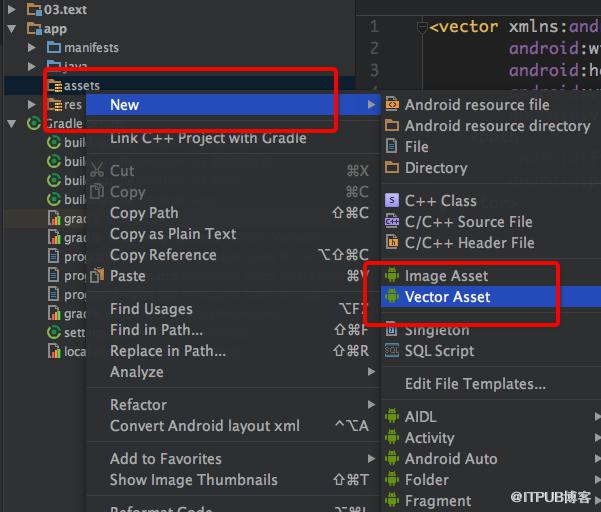Select the sett... Gradle file icon
The image size is (601, 512).
click(x=54, y=332)
